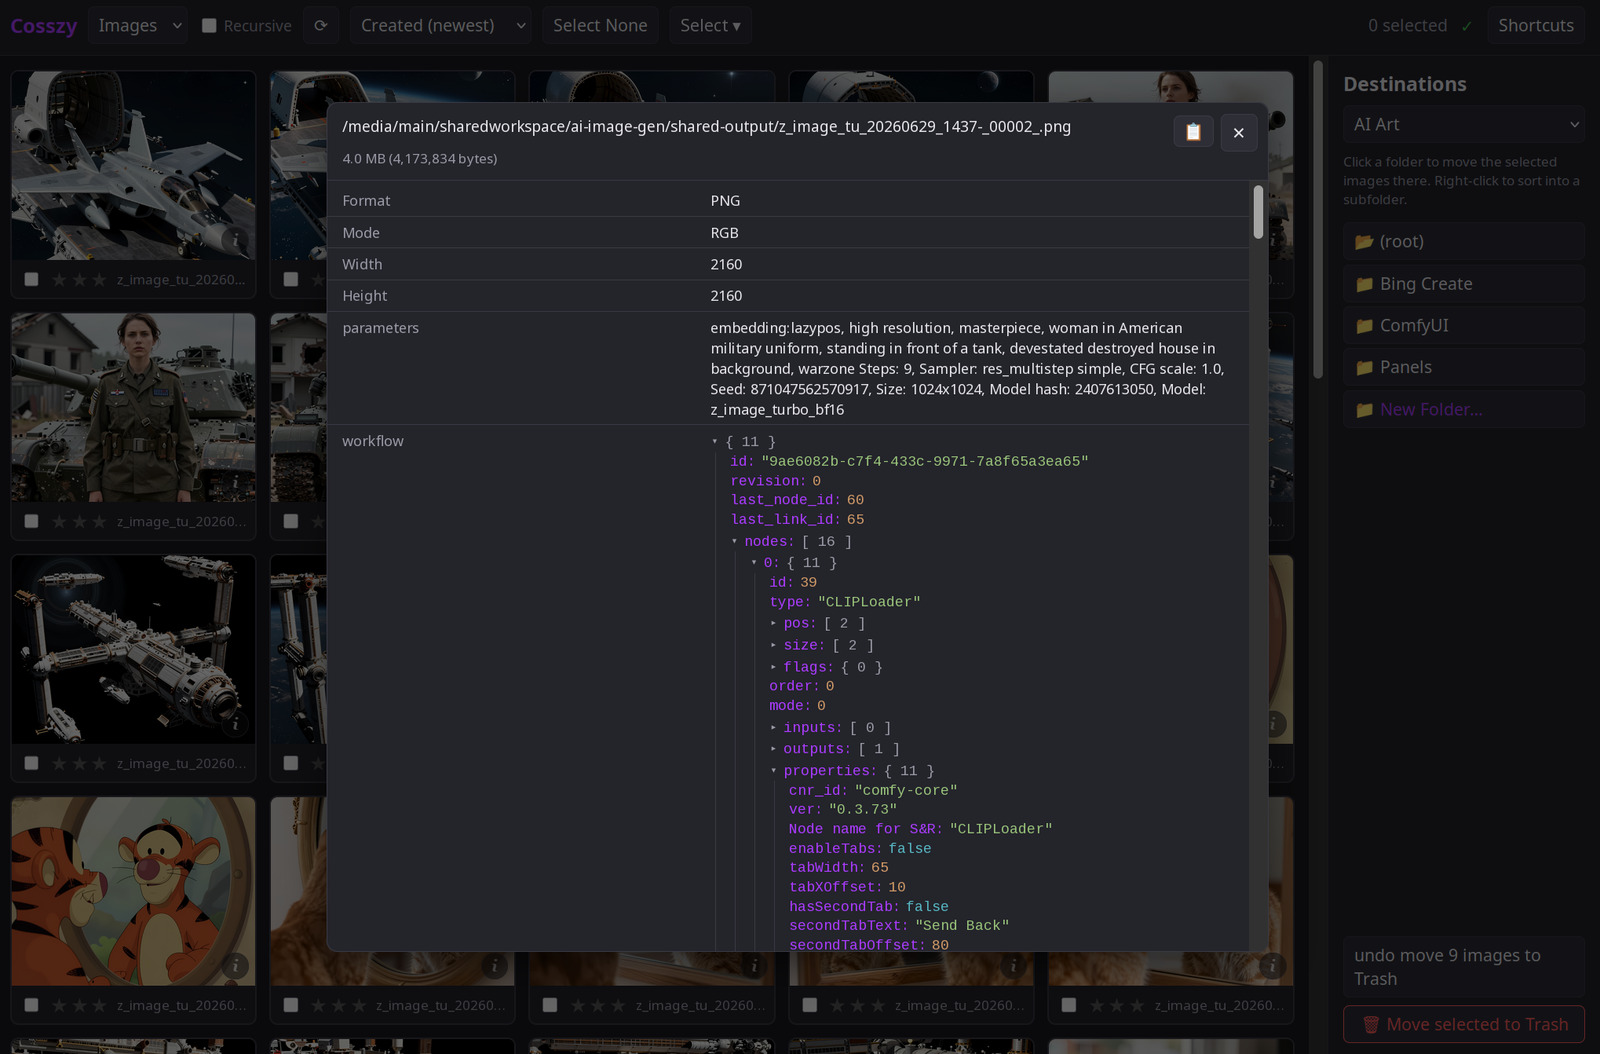Click the Format PNG value
1600x1054 pixels.
tap(725, 201)
